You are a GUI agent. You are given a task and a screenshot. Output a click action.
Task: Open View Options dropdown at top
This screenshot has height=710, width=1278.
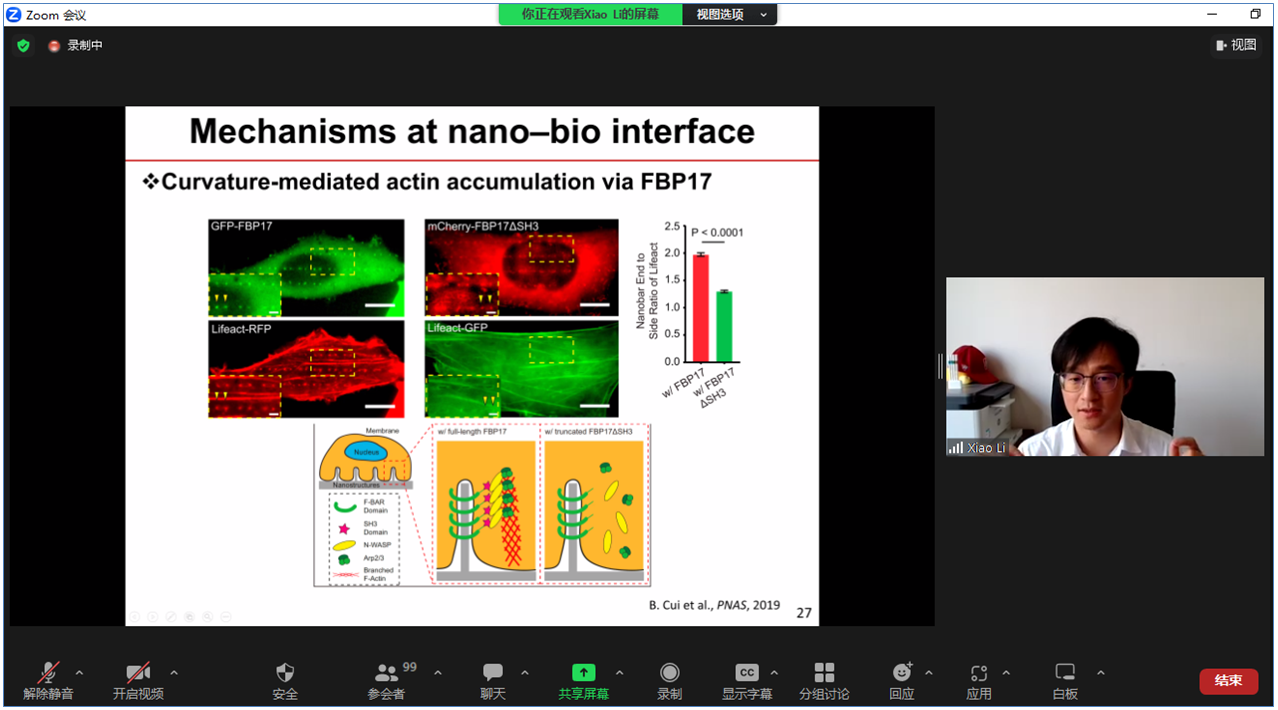click(x=732, y=15)
